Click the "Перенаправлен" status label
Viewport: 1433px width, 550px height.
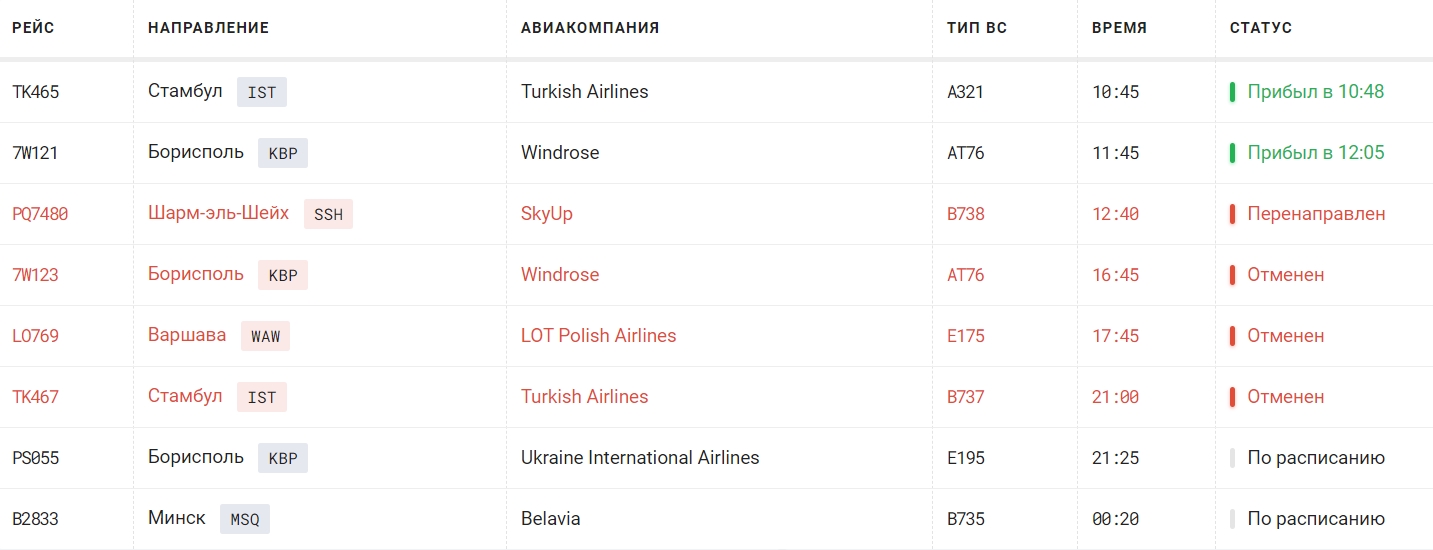click(1316, 214)
